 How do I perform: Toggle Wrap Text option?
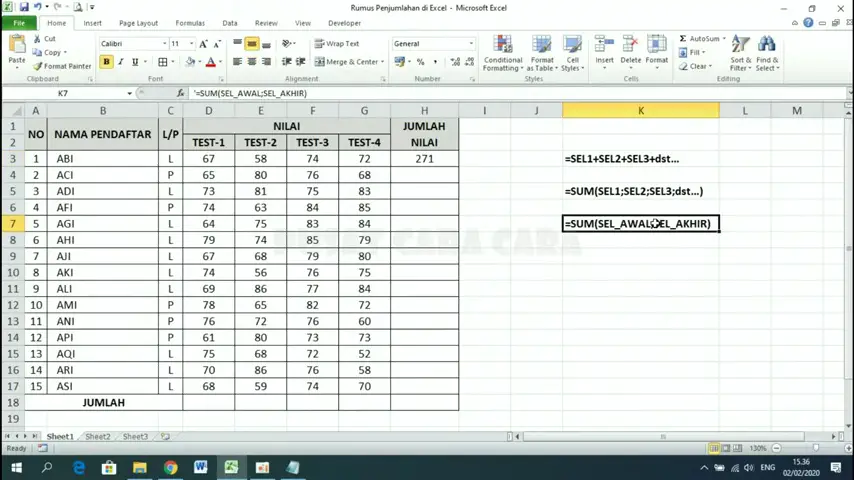(x=336, y=44)
